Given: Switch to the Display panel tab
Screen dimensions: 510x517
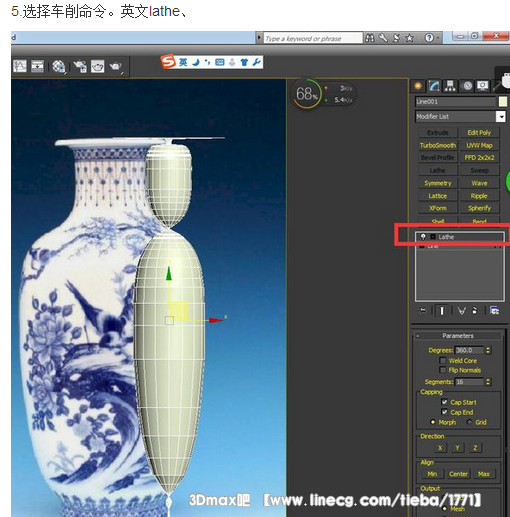Looking at the screenshot, I should (483, 86).
